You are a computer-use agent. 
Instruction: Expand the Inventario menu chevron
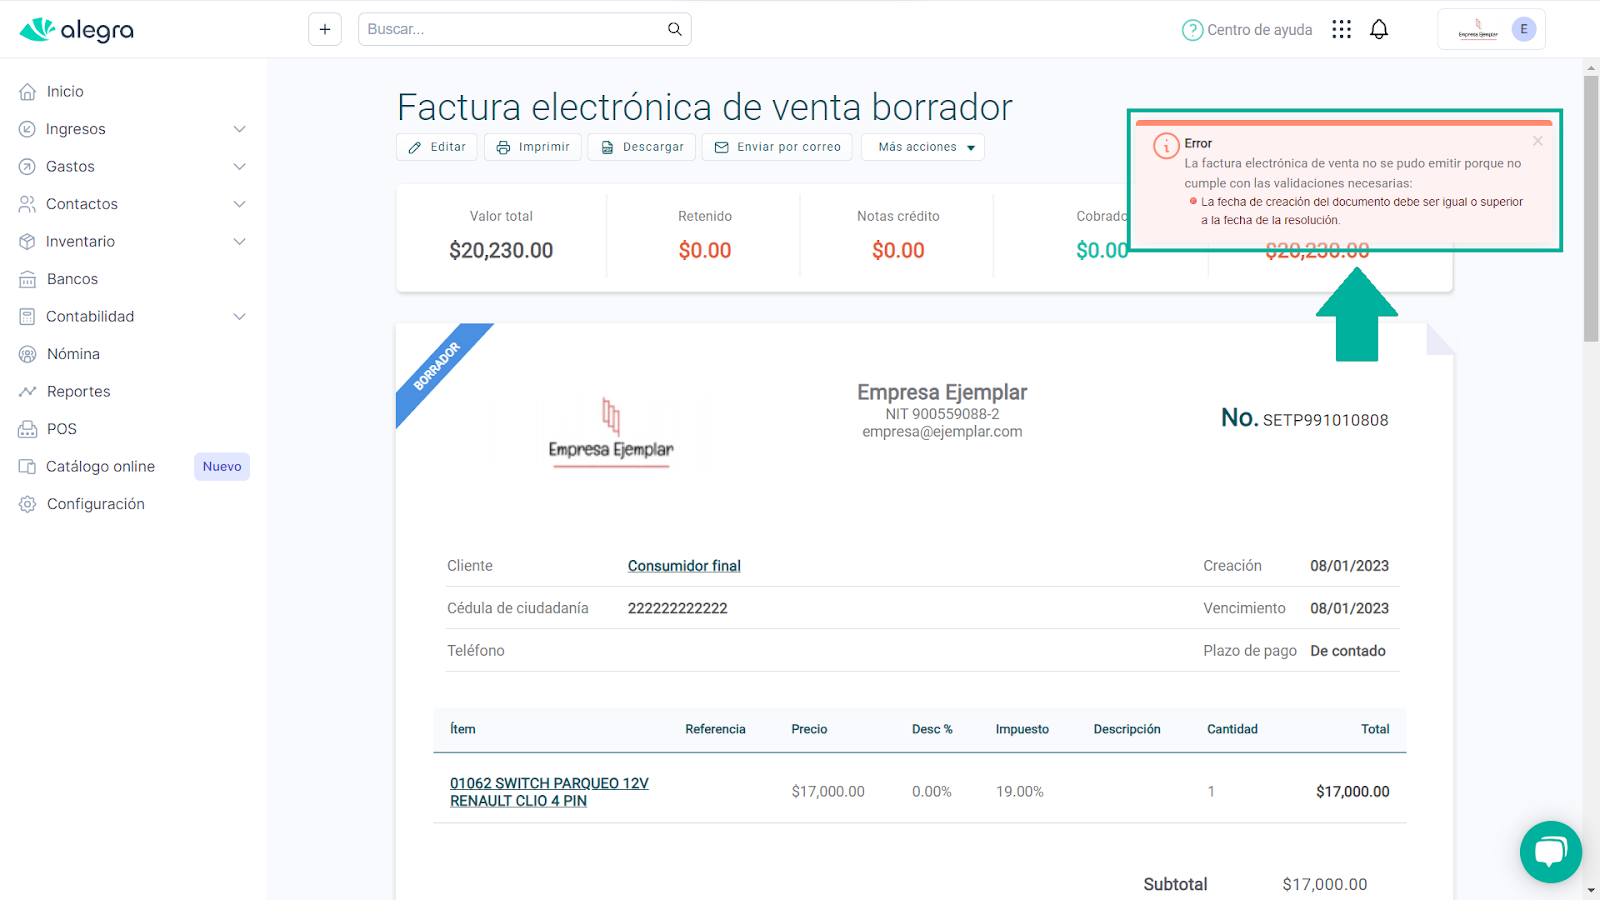[x=240, y=242]
